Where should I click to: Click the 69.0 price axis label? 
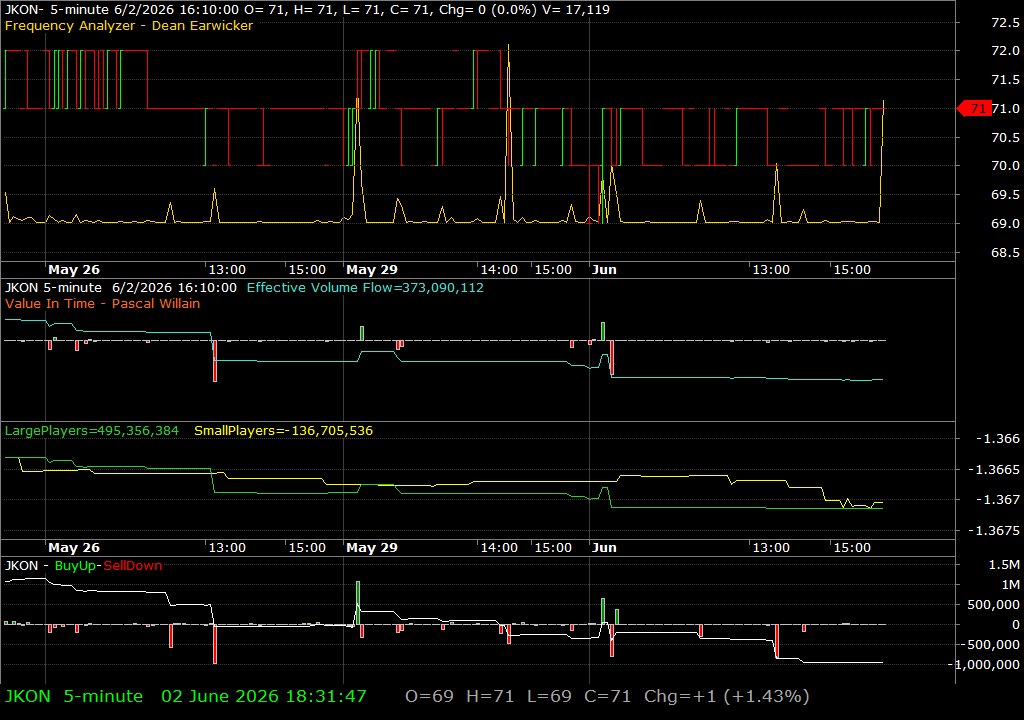1005,223
